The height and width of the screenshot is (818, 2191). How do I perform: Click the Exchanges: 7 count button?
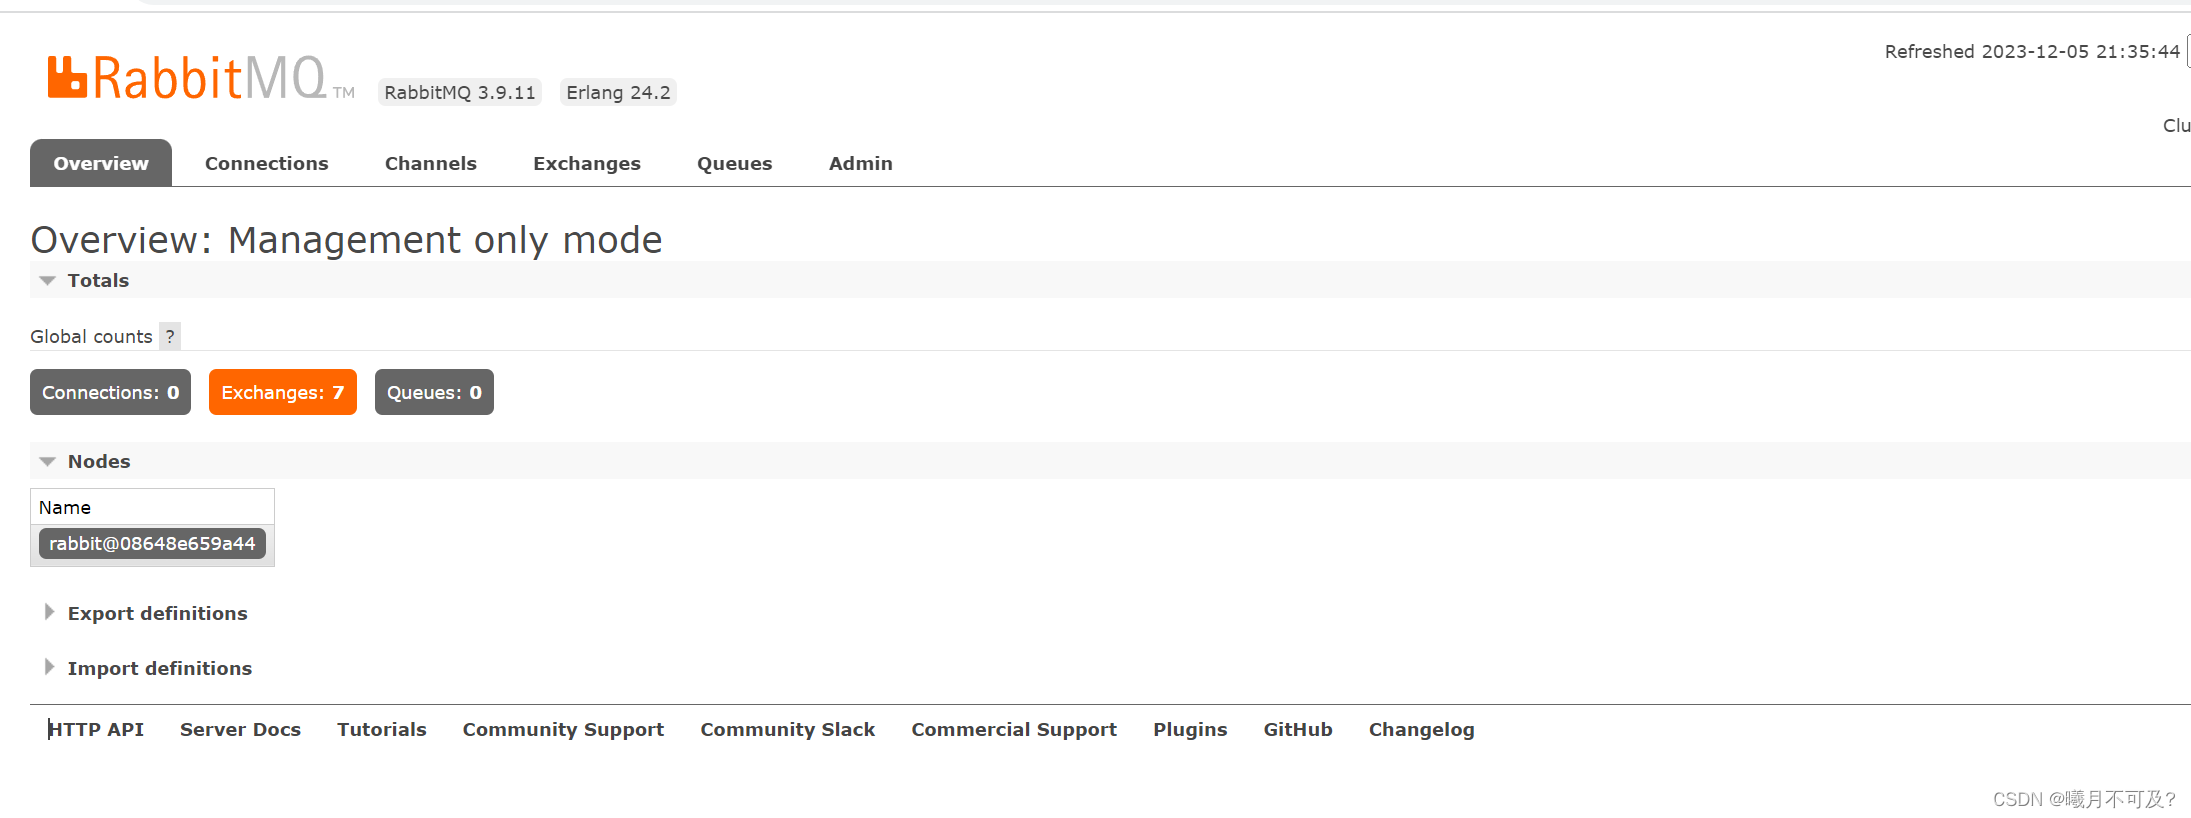click(x=283, y=392)
